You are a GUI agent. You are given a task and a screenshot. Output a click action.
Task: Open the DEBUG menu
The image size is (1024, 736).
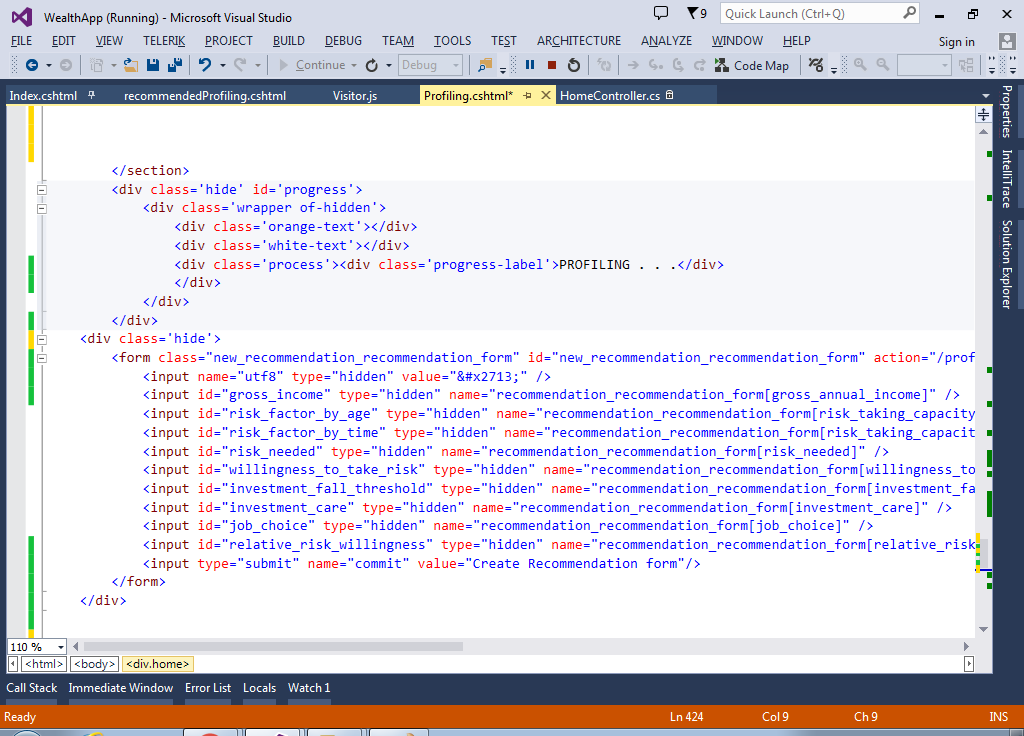[x=343, y=40]
